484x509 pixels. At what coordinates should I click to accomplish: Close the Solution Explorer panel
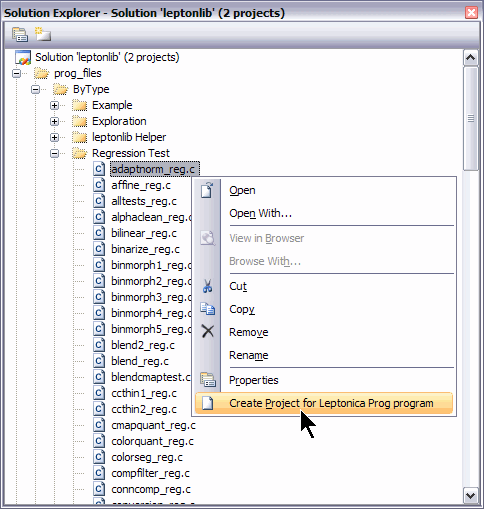pos(471,13)
